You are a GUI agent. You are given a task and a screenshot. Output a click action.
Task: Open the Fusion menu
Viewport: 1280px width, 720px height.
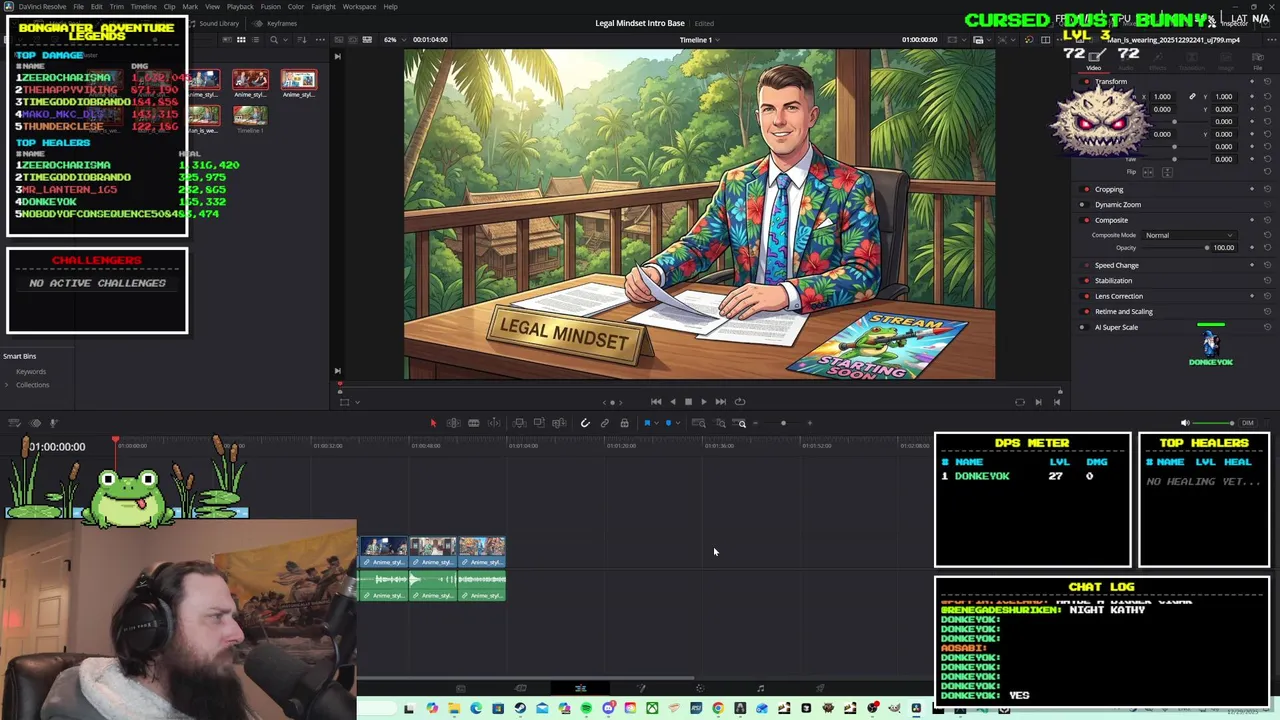pyautogui.click(x=270, y=6)
